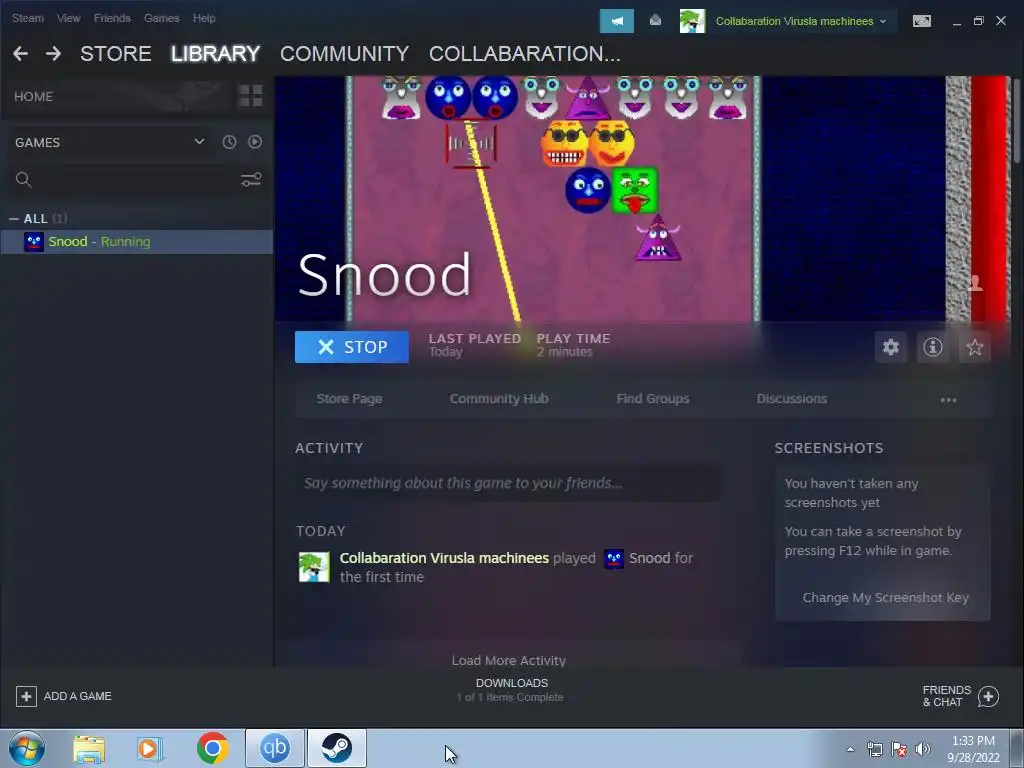Toggle the ready-to-play filter icon
This screenshot has height=768, width=1024.
point(255,142)
